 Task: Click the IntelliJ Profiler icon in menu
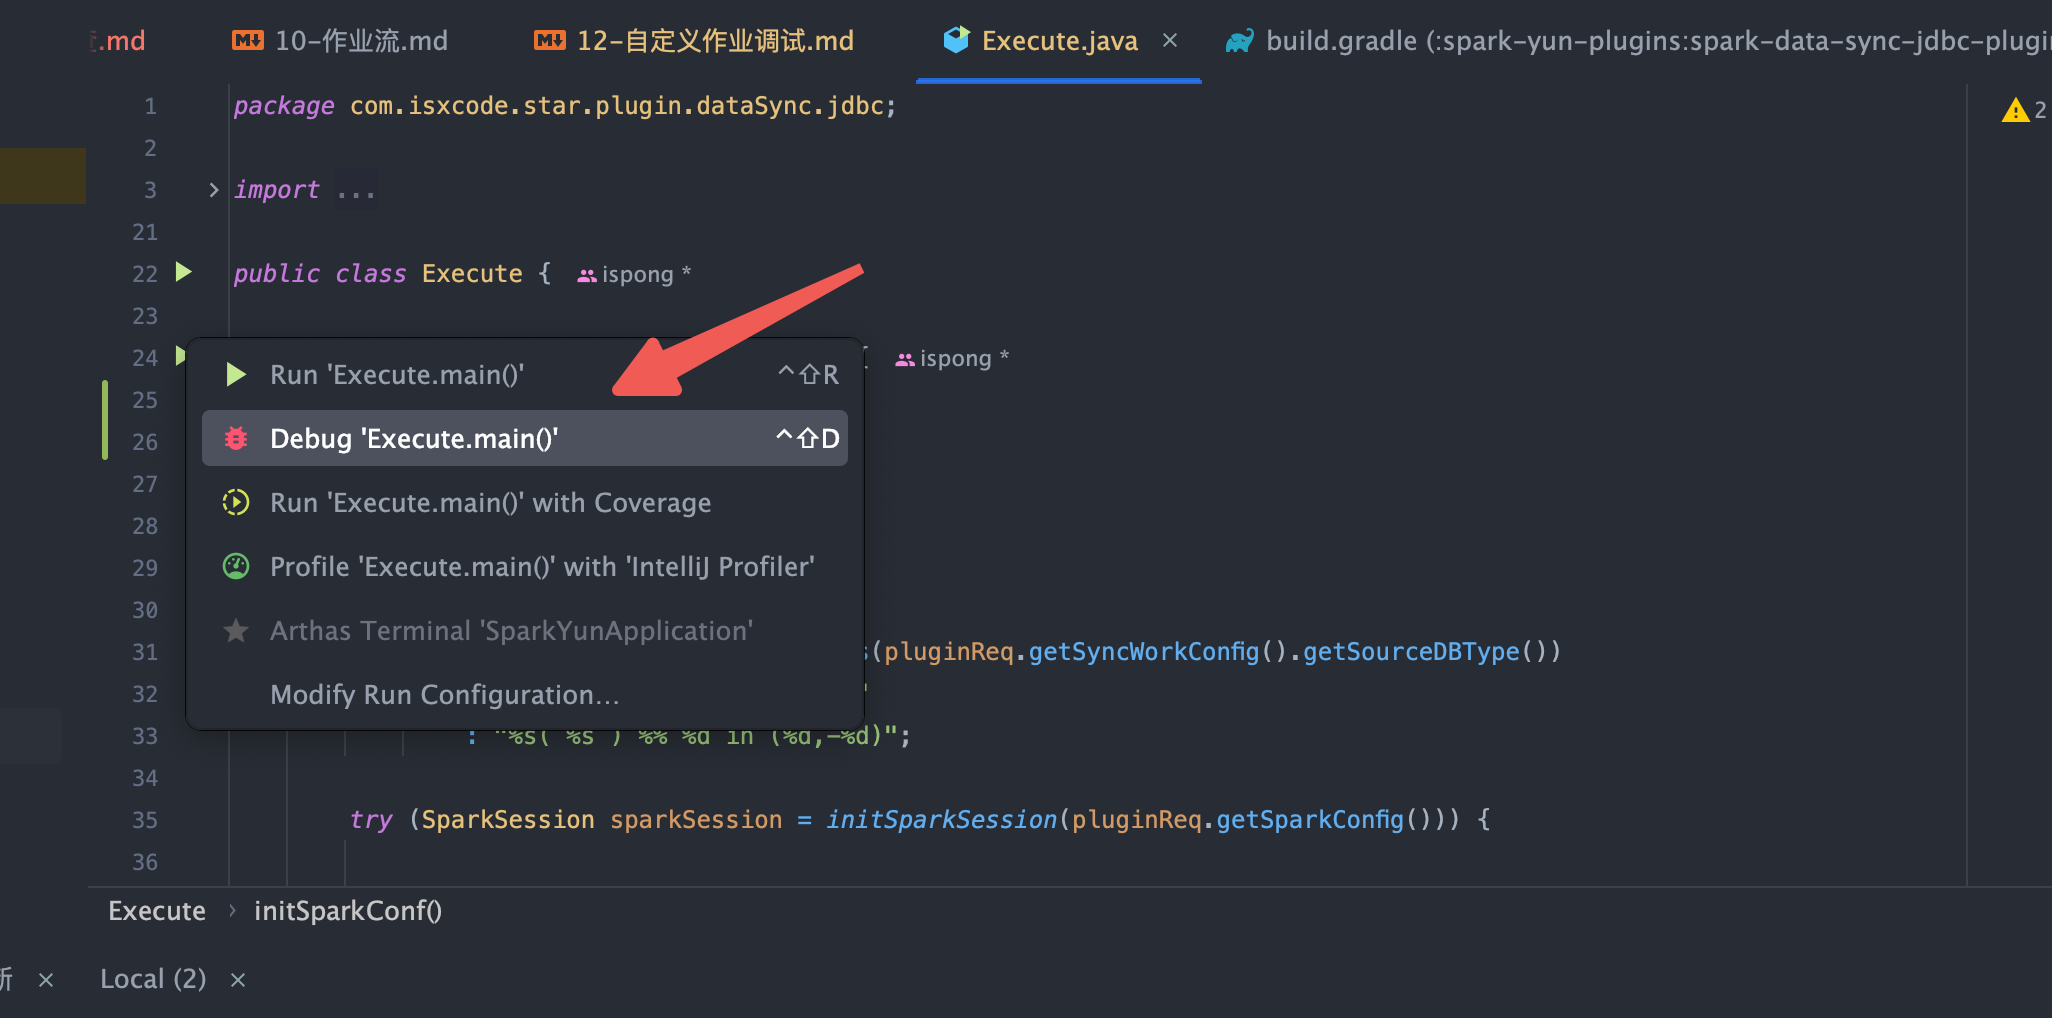[x=236, y=567]
